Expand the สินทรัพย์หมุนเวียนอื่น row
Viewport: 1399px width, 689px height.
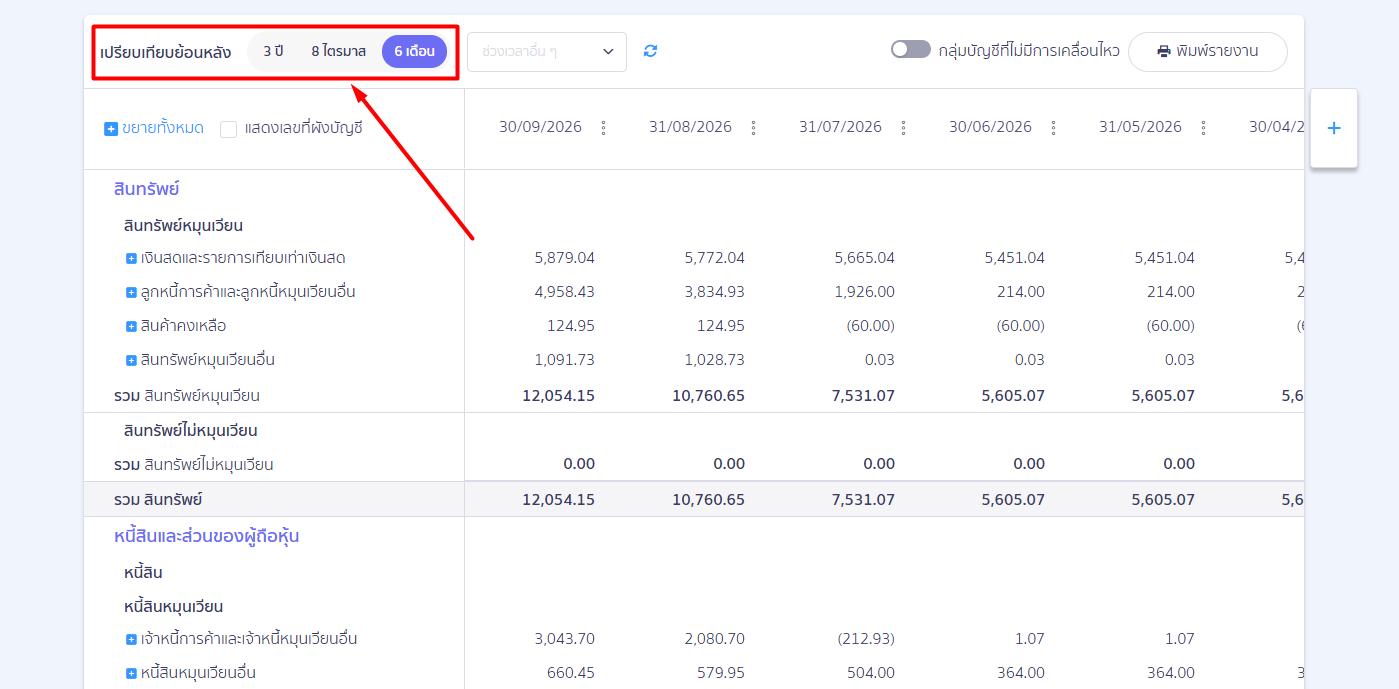(x=131, y=360)
